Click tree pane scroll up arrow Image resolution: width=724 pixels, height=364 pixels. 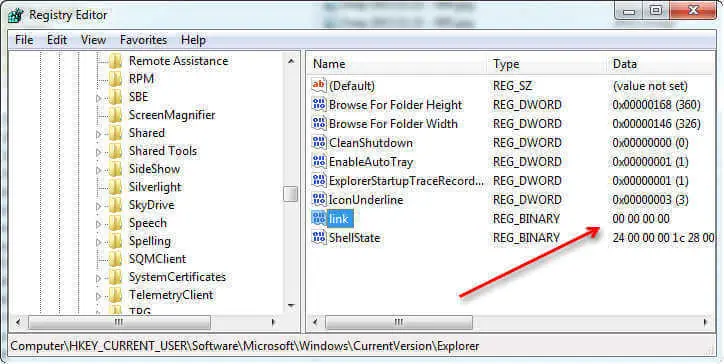pyautogui.click(x=290, y=61)
